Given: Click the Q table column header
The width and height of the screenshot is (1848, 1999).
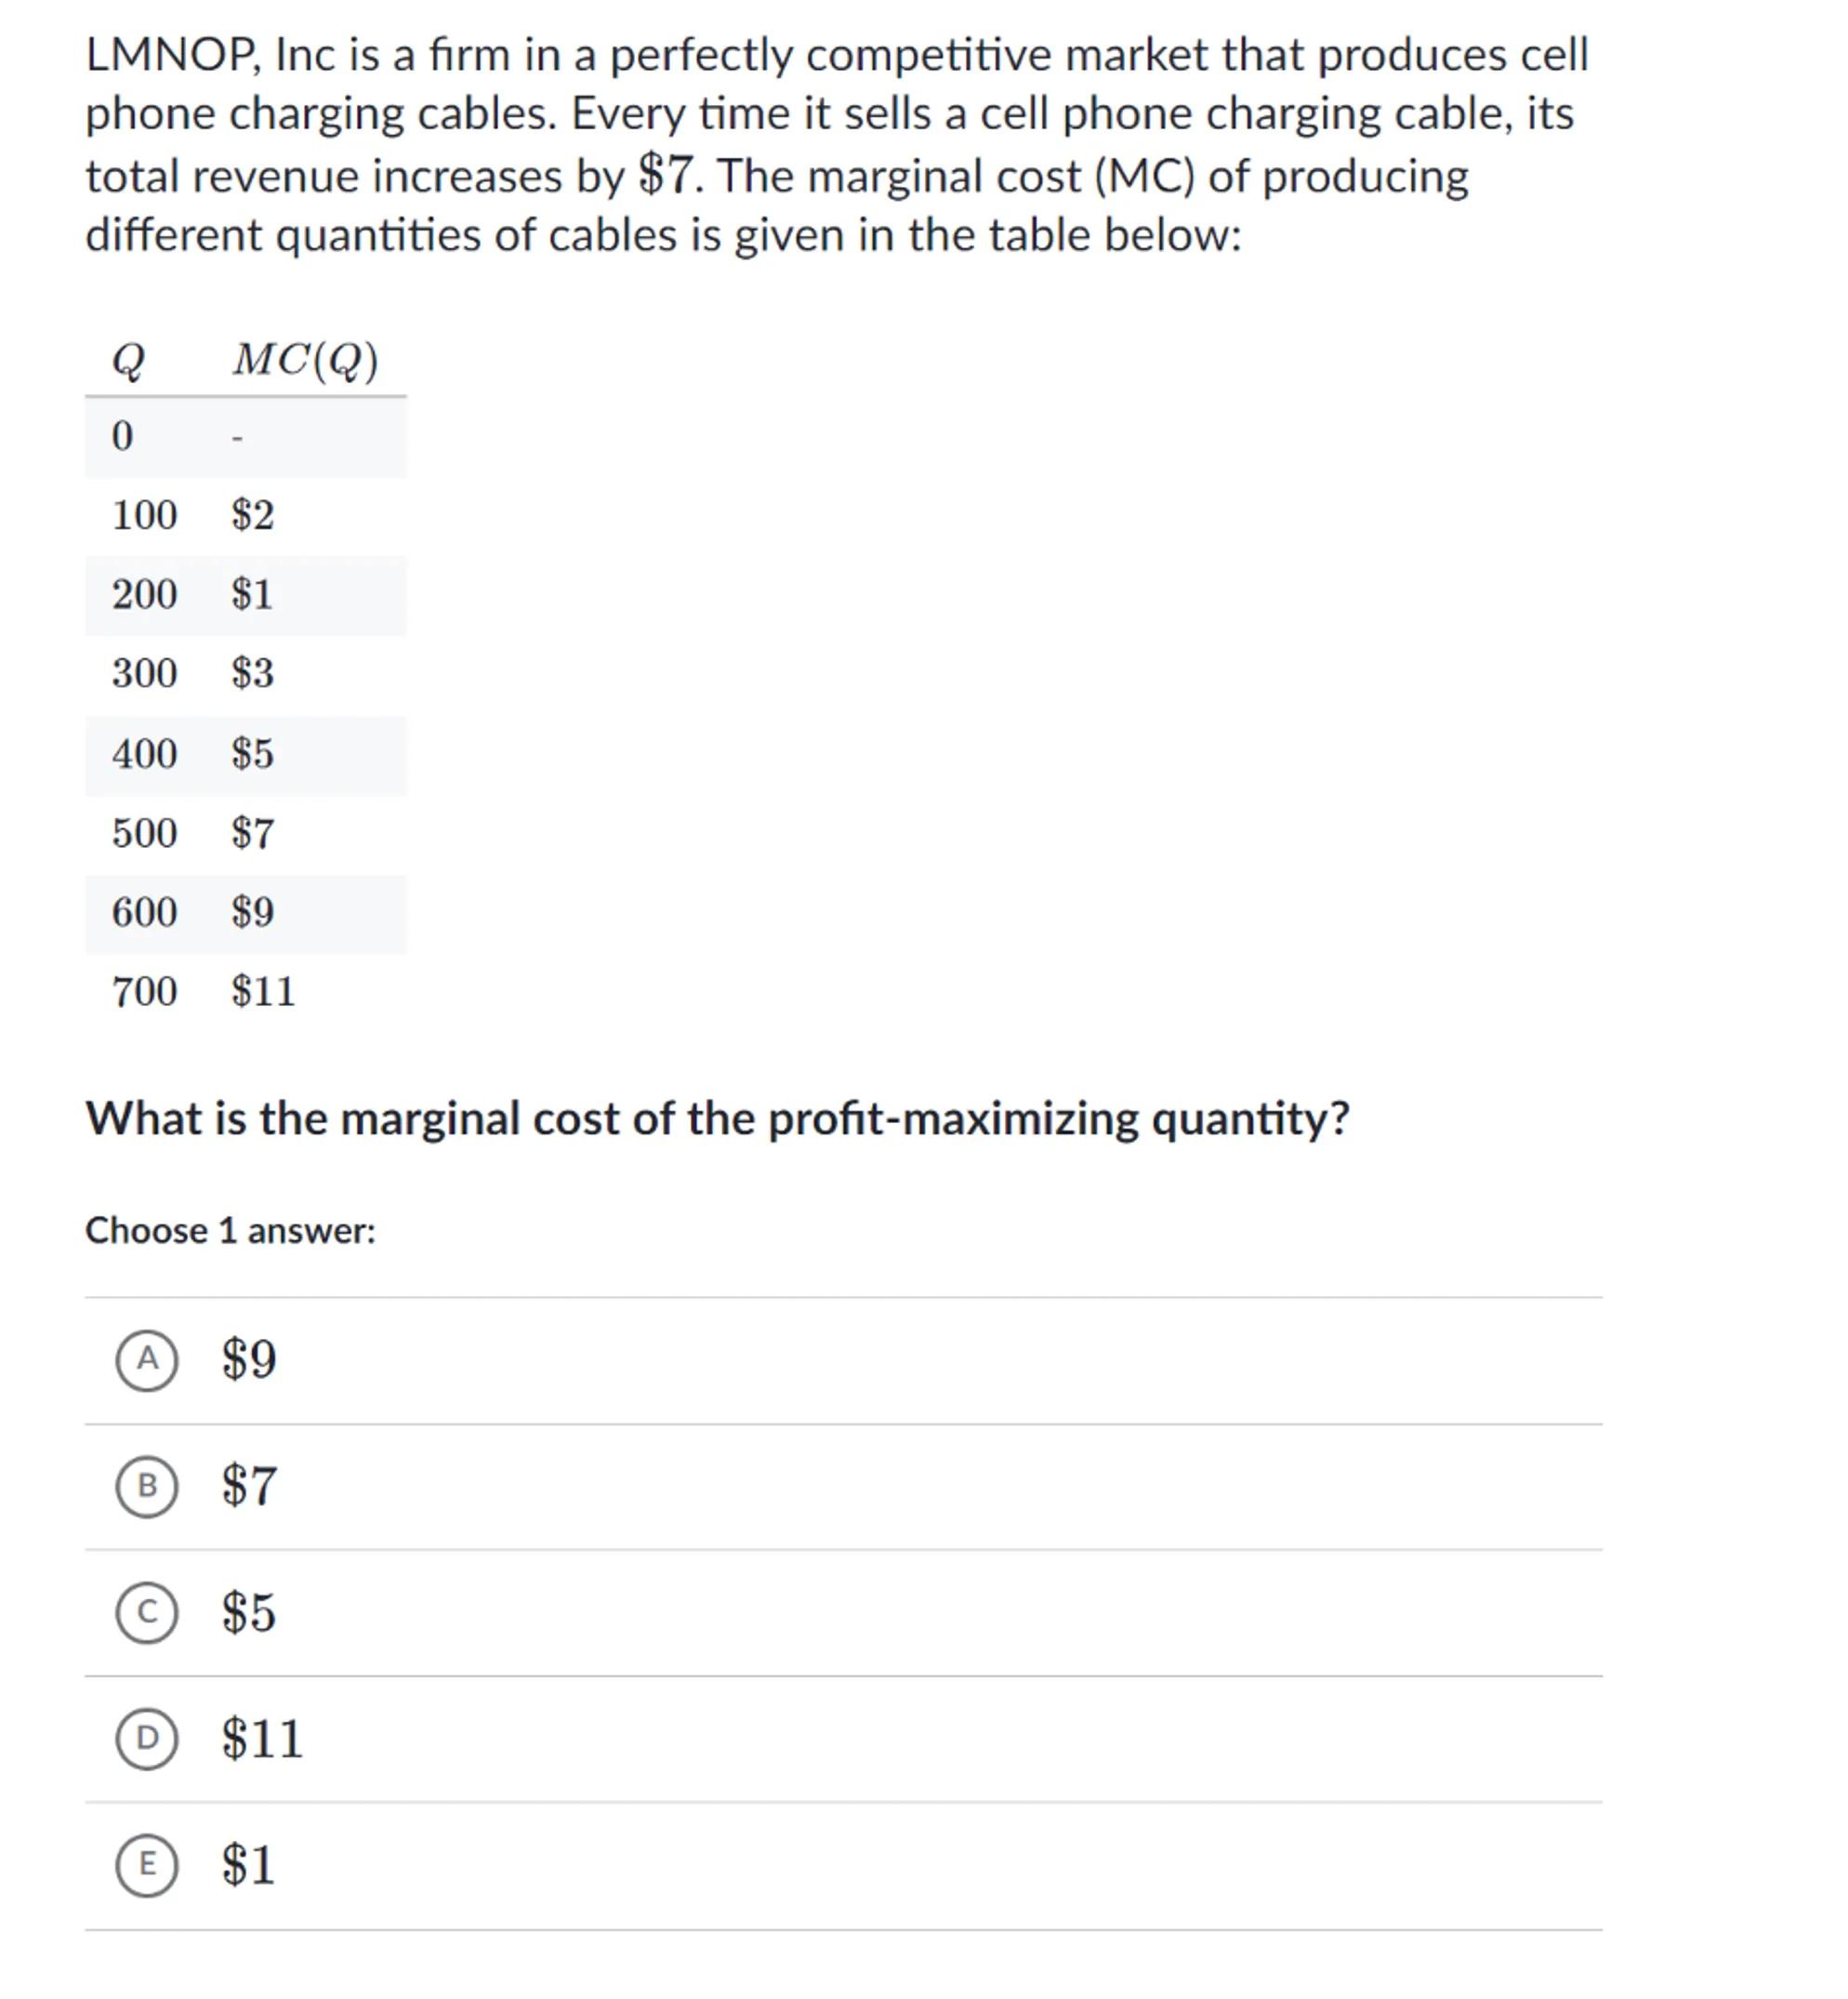Looking at the screenshot, I should (x=128, y=360).
